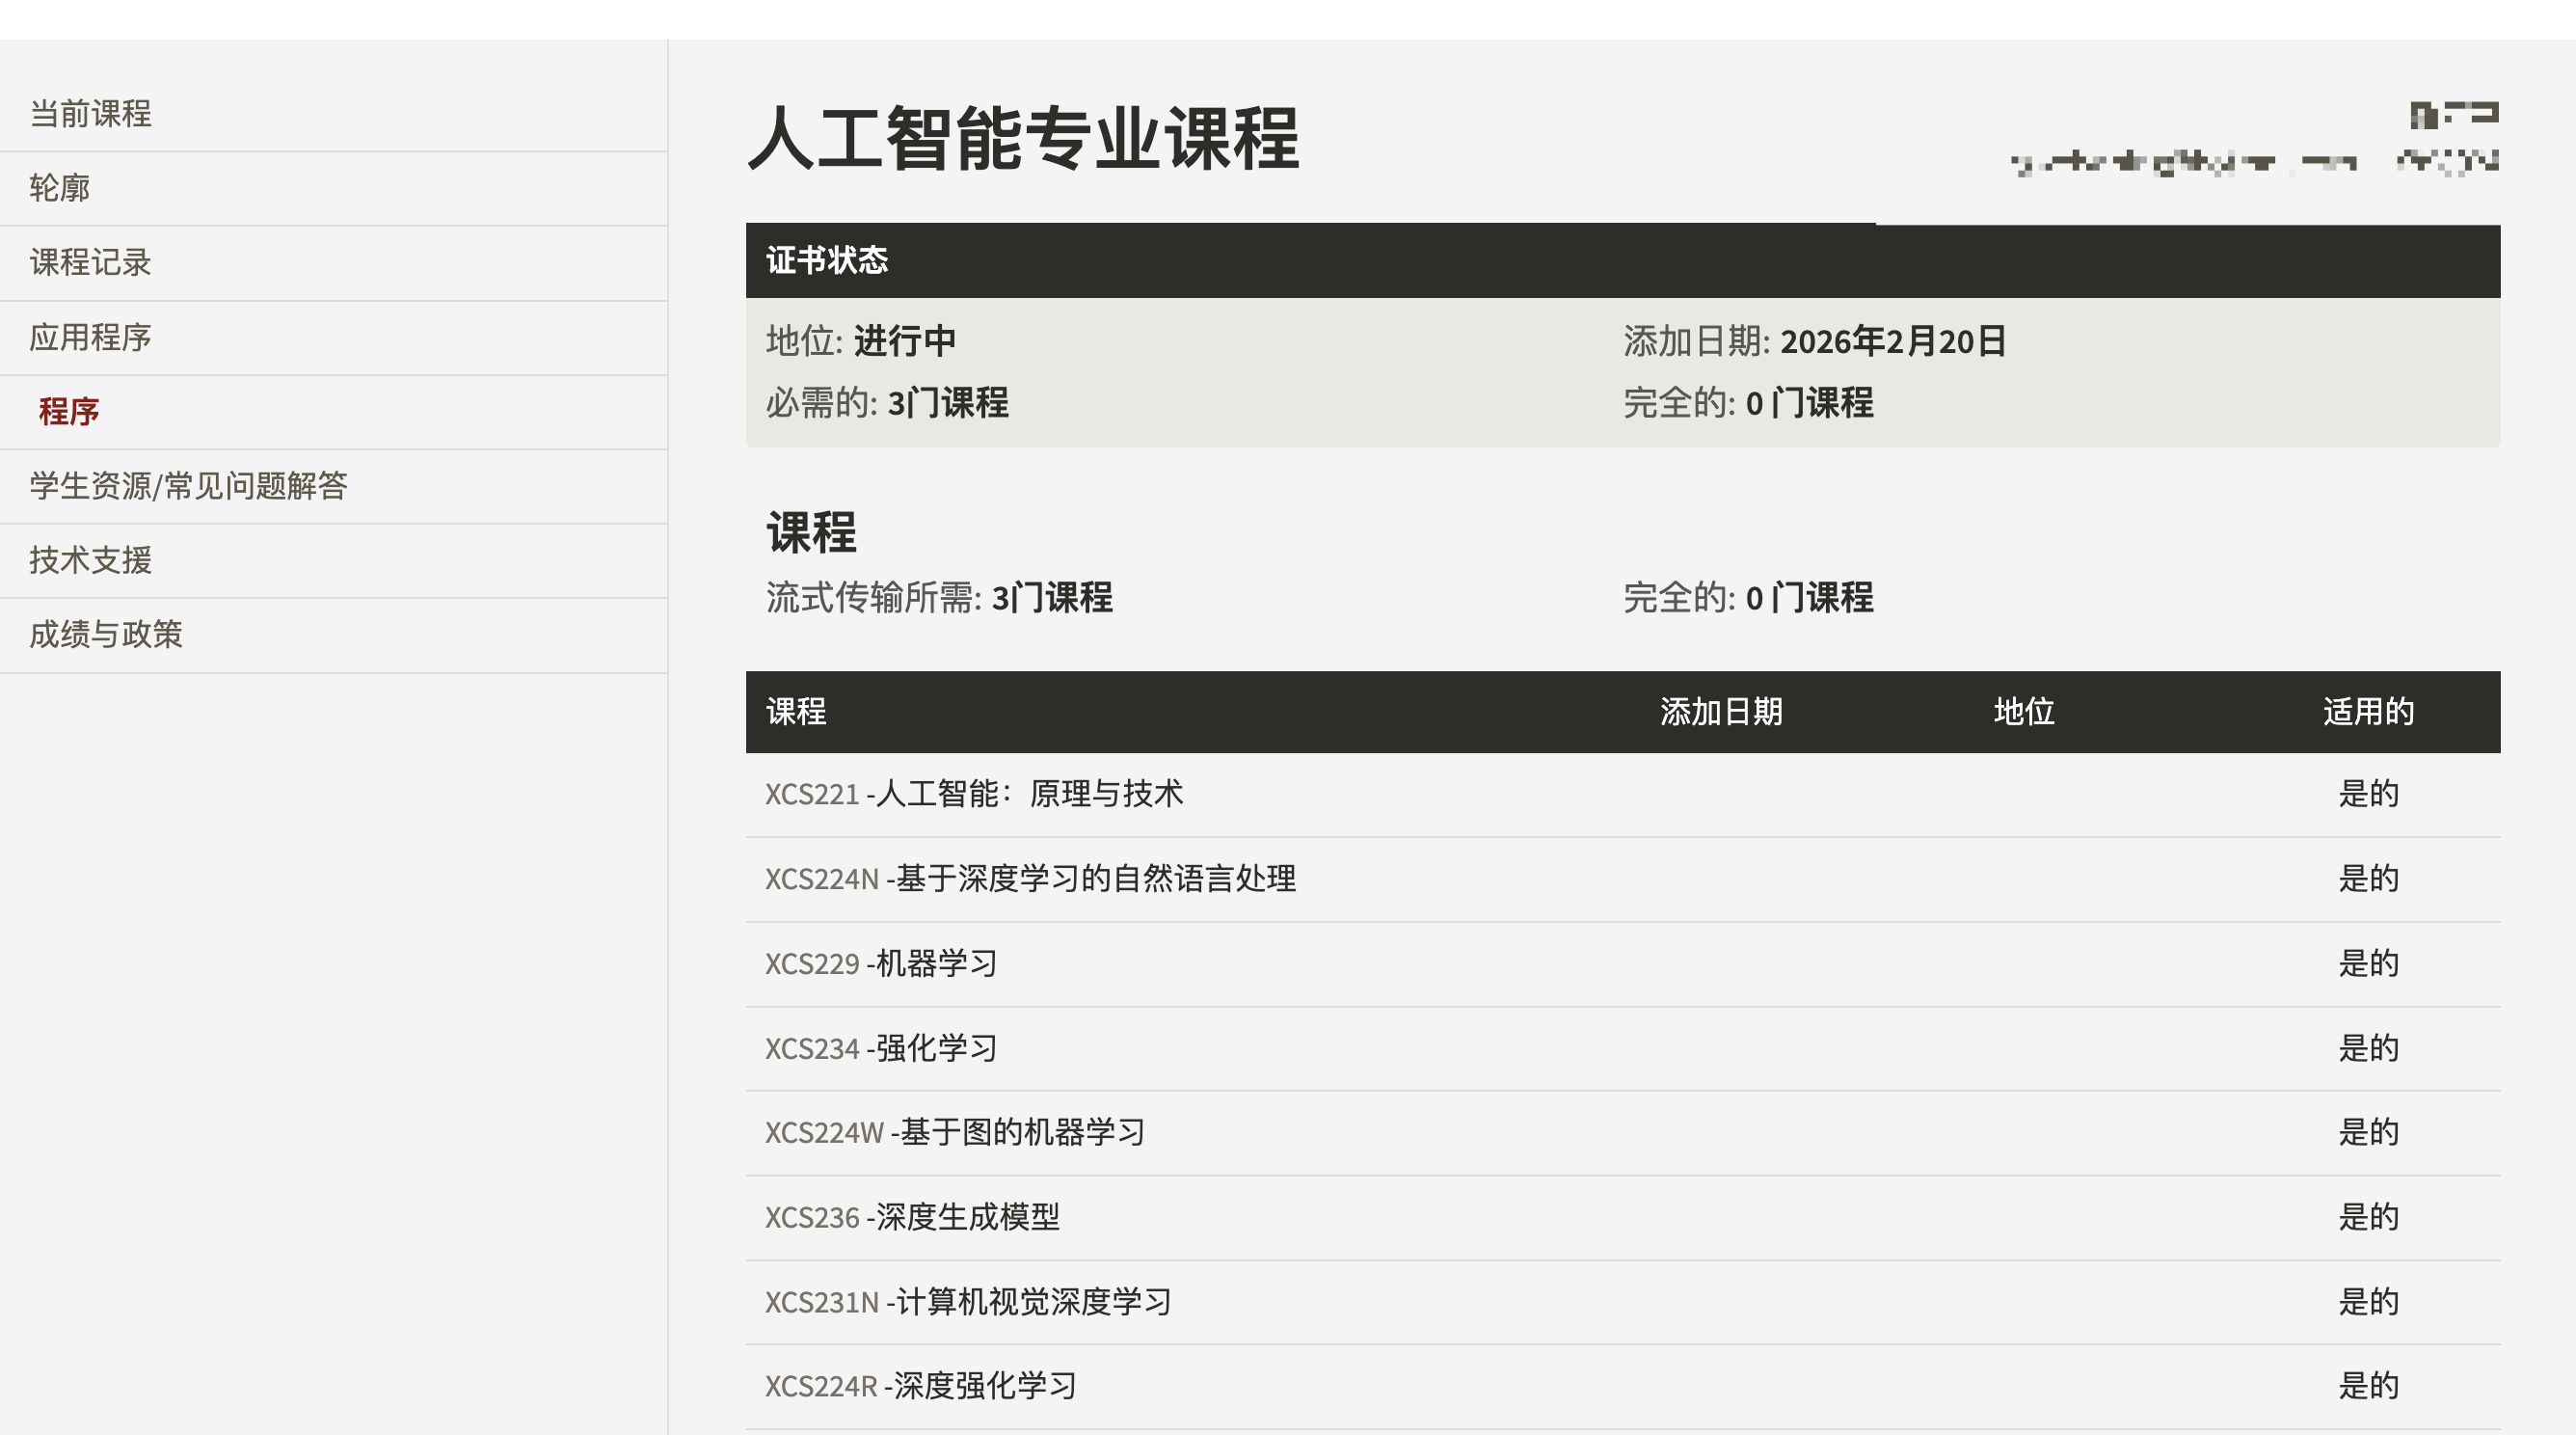Screen dimensions: 2576x1435
Task: Open course XCS229 机器学习
Action: click(x=881, y=964)
